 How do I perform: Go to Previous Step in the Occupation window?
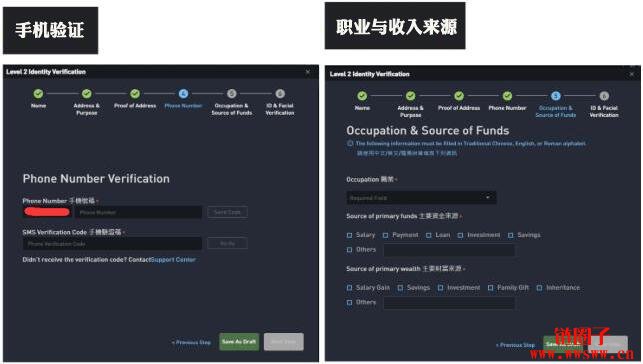click(515, 345)
